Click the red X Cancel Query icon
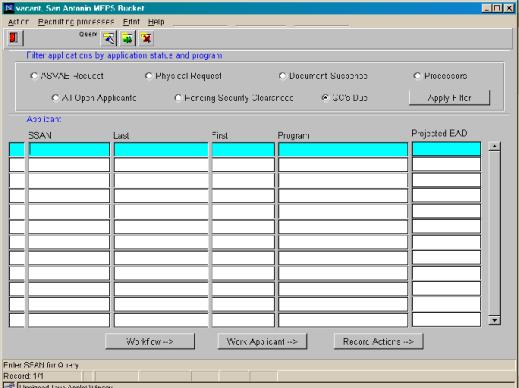The height and width of the screenshot is (388, 519). coord(146,38)
